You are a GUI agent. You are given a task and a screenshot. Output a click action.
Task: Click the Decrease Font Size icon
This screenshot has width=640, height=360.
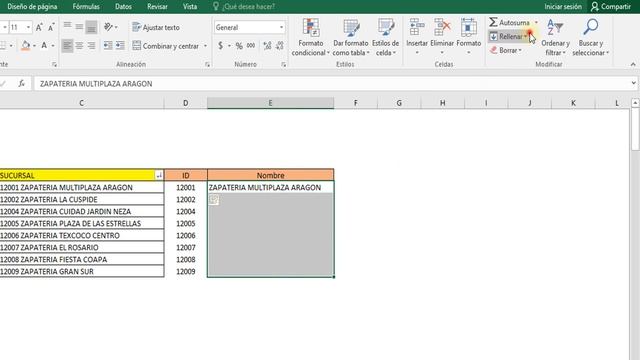click(x=51, y=27)
